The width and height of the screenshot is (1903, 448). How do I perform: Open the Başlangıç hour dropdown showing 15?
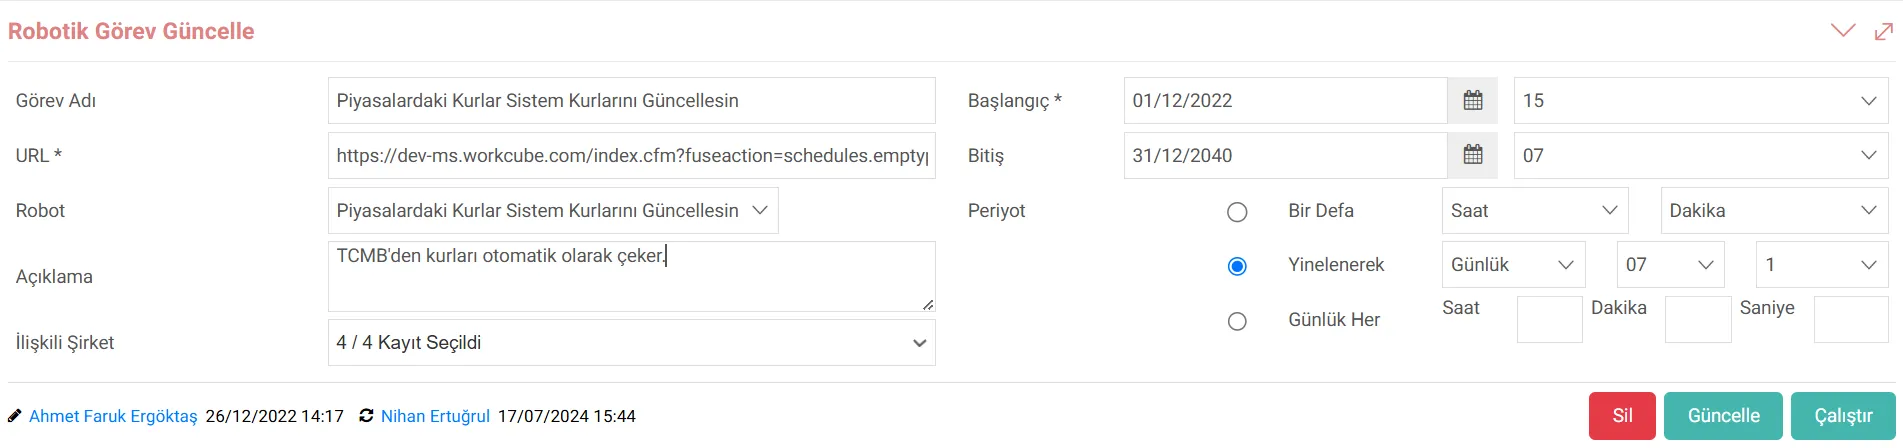click(1700, 100)
